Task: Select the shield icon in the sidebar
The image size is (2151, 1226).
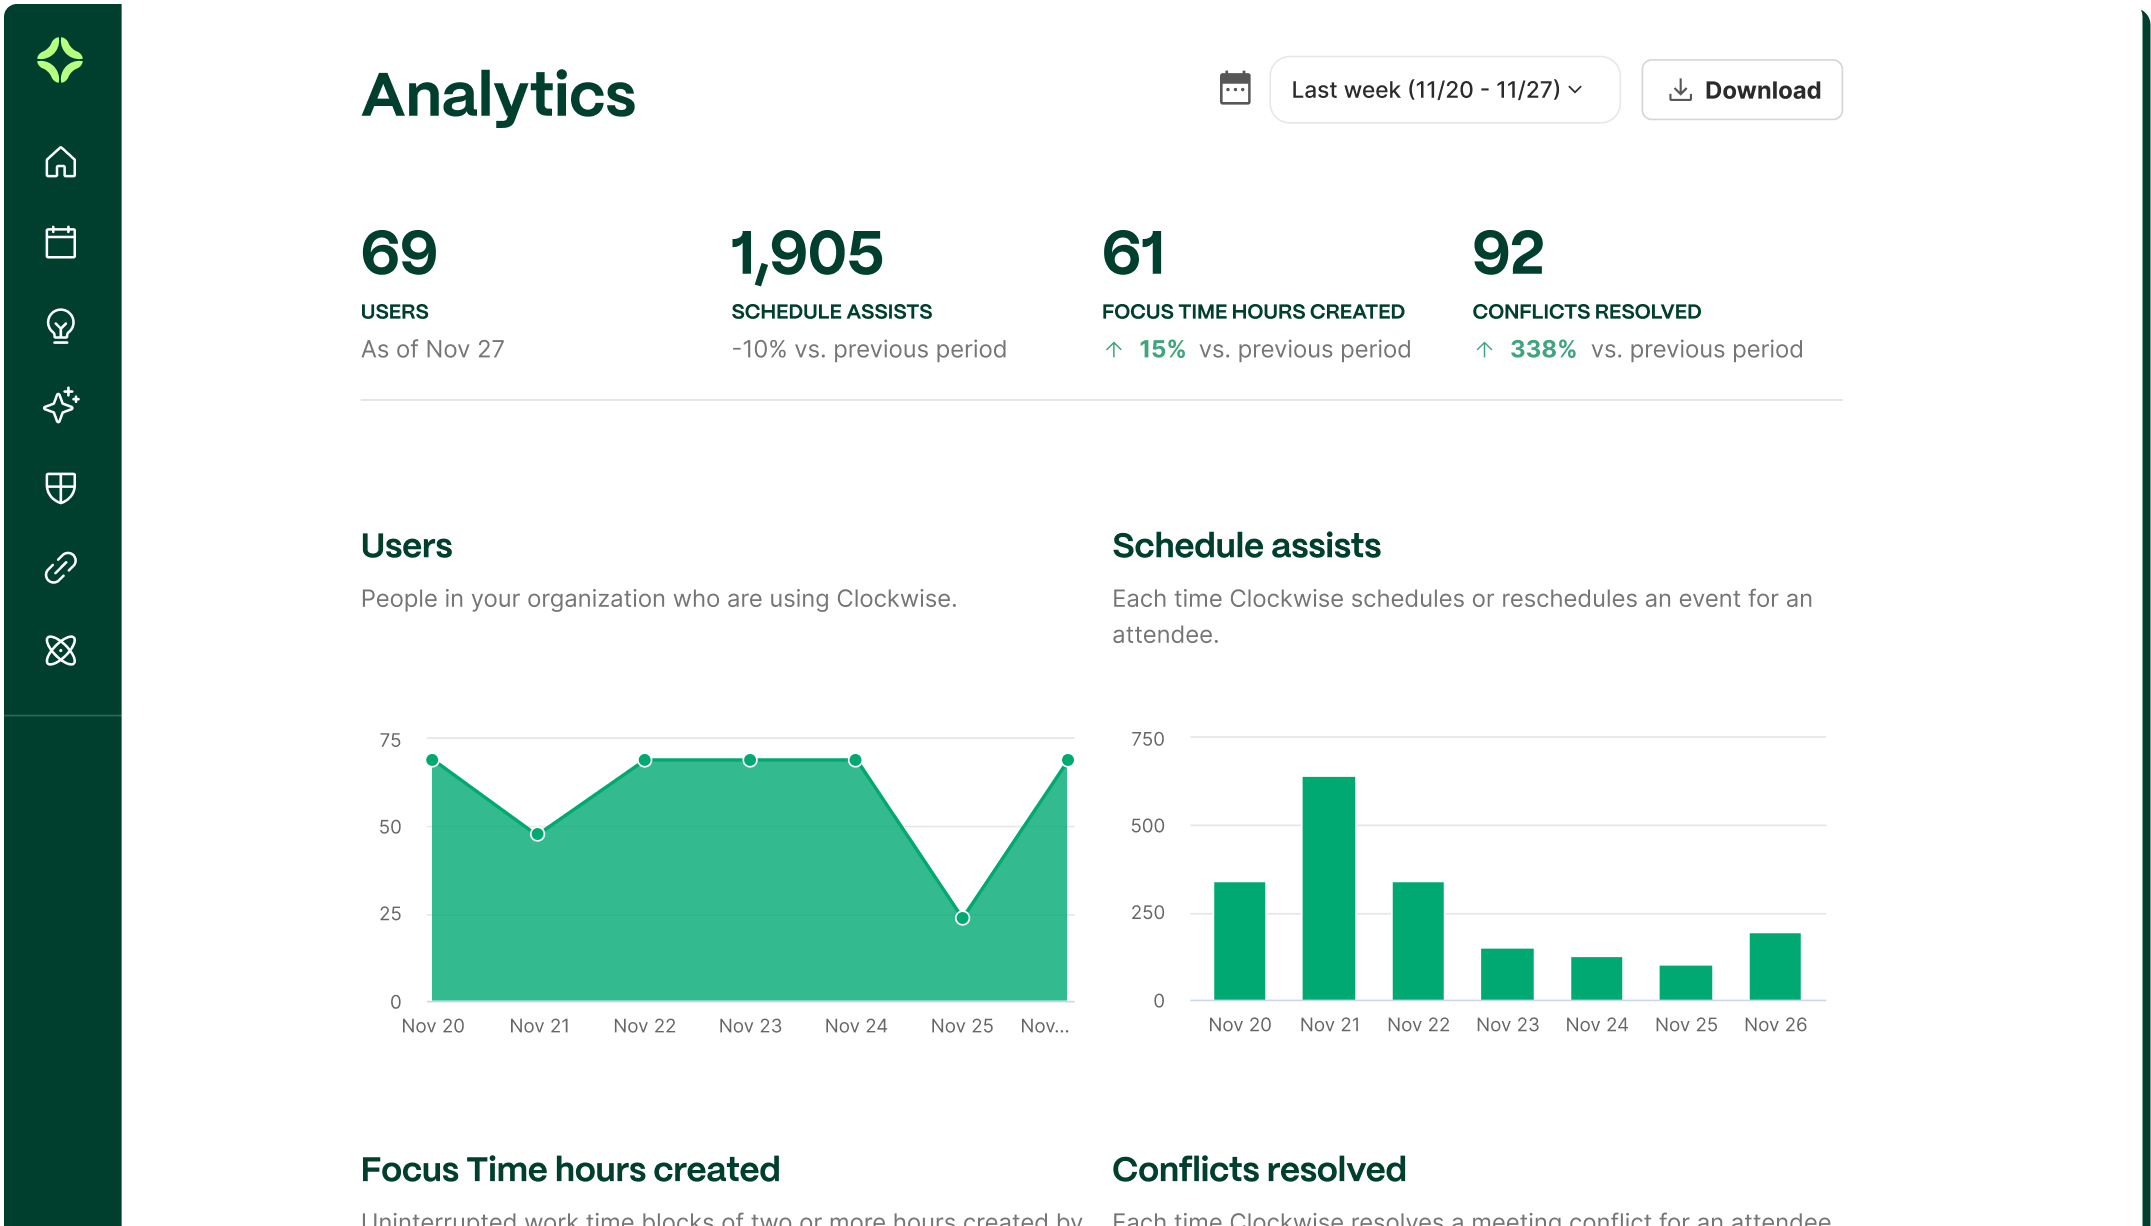Action: [61, 488]
